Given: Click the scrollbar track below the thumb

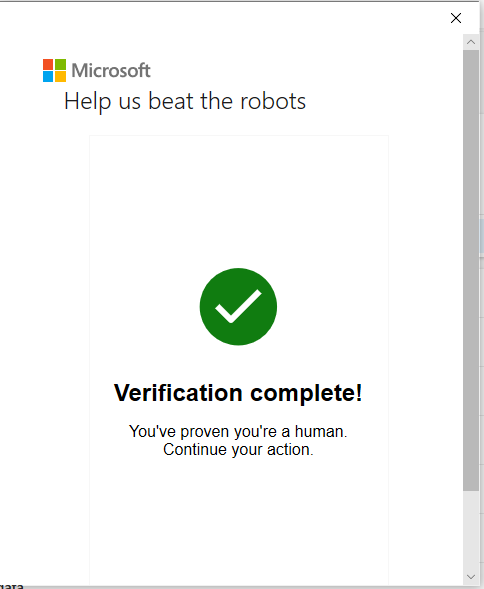Looking at the screenshot, I should [471, 530].
